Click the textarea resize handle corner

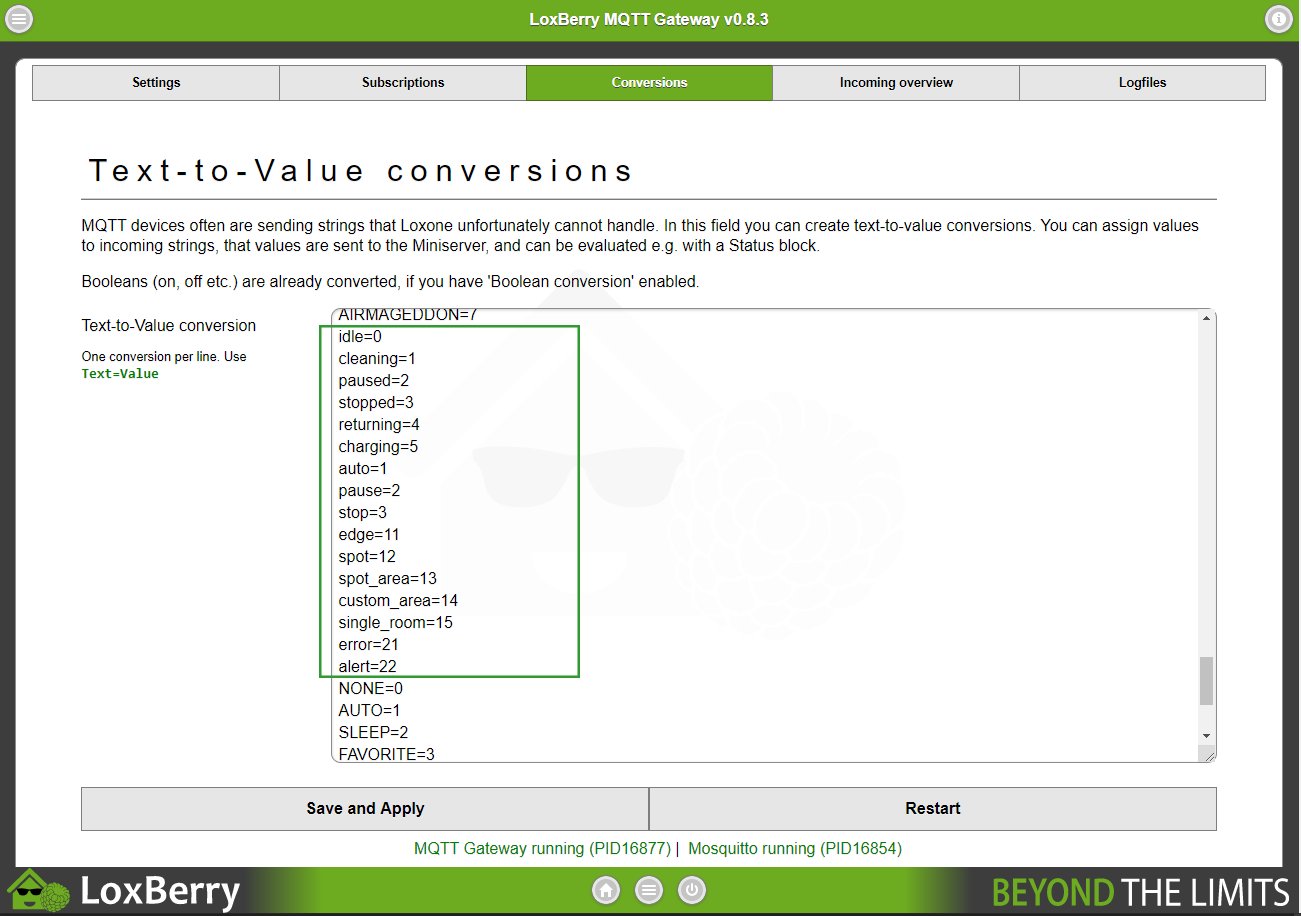coord(1209,756)
